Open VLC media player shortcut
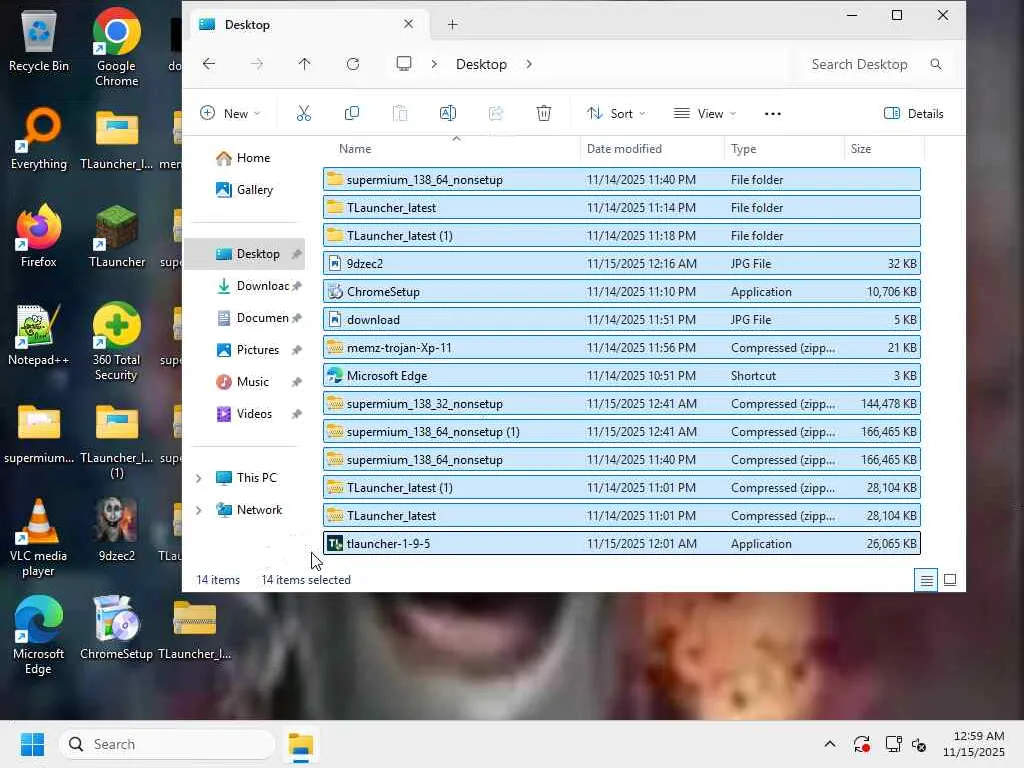Image resolution: width=1024 pixels, height=768 pixels. (x=39, y=537)
